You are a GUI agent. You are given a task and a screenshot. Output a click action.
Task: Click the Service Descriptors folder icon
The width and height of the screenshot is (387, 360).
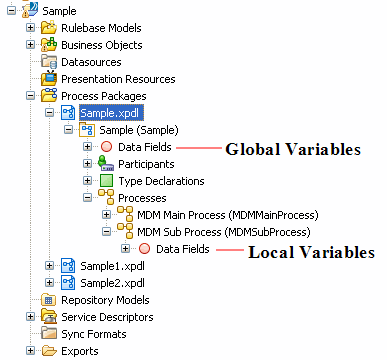(49, 316)
